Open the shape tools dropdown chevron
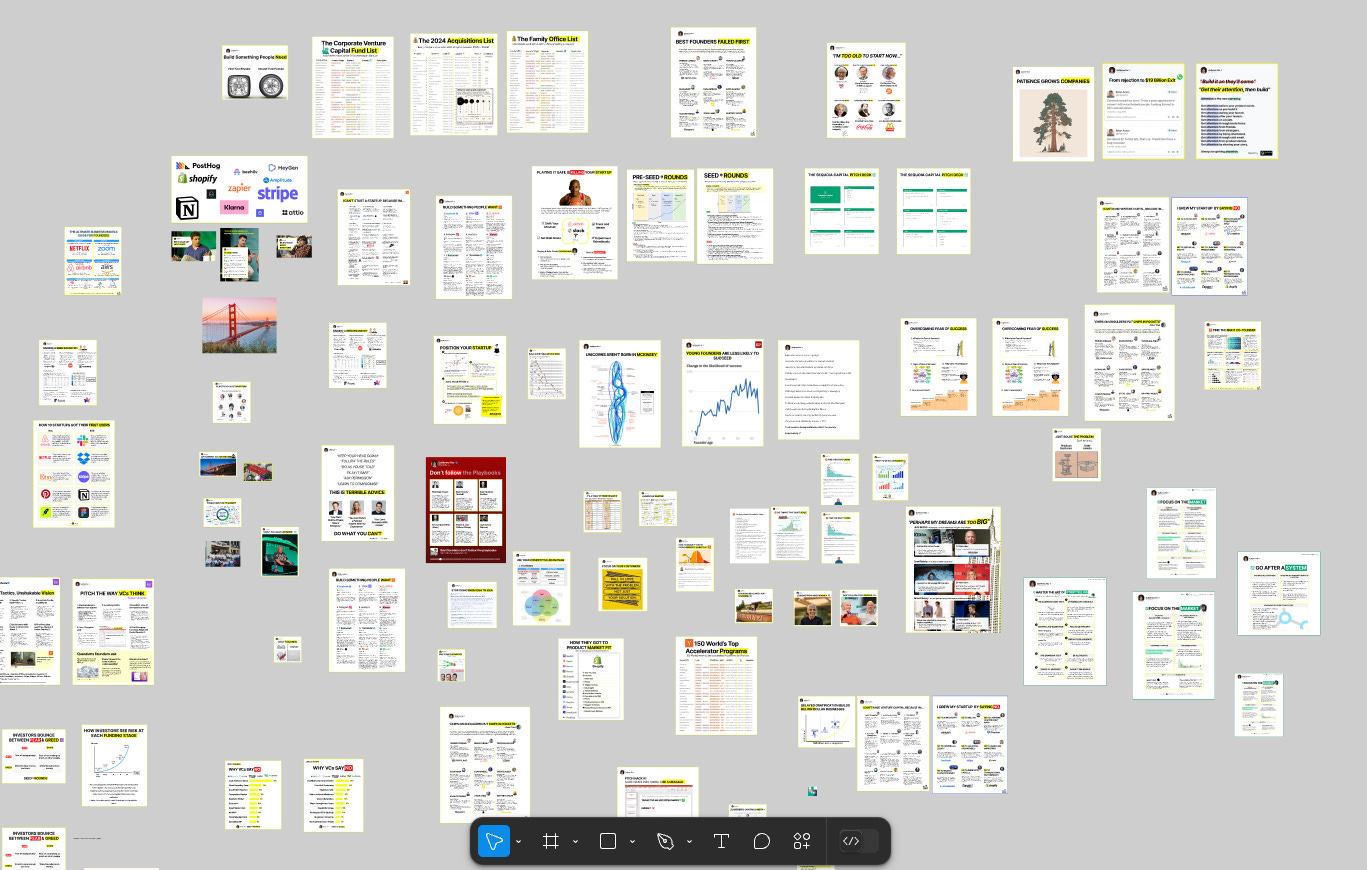The height and width of the screenshot is (870, 1367). (632, 842)
